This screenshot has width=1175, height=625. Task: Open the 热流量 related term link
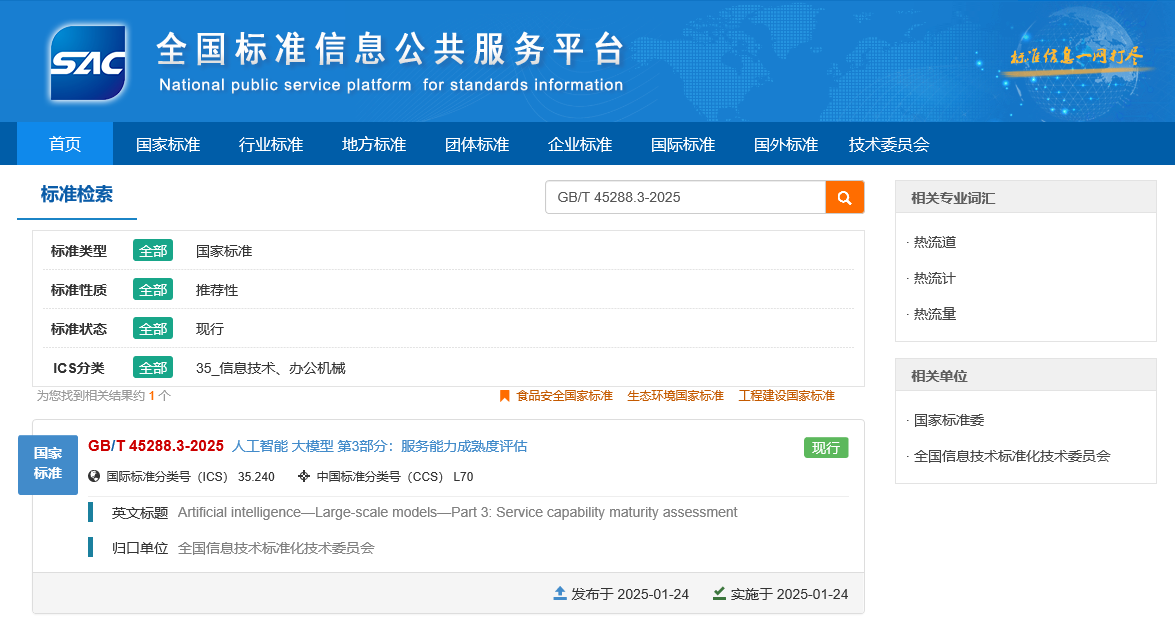click(x=934, y=314)
